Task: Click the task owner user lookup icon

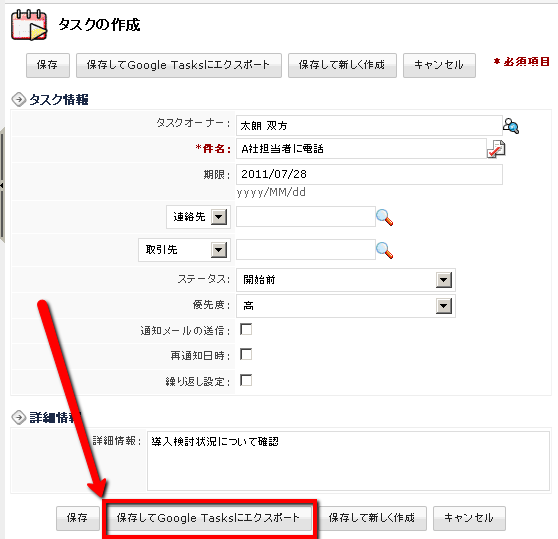Action: click(x=511, y=126)
